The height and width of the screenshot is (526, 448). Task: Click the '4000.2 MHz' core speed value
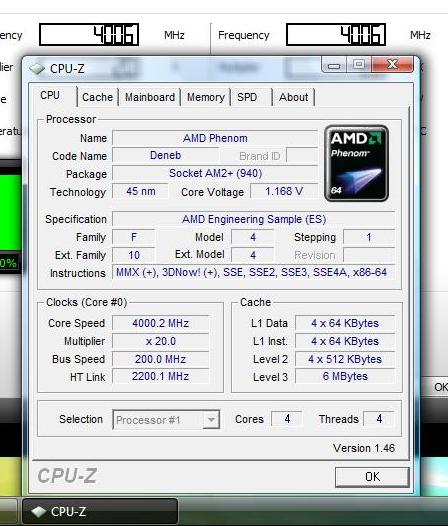pos(160,323)
